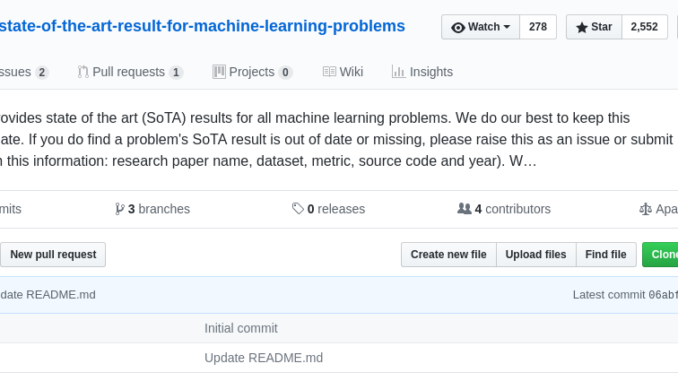Click the Projects board icon

219,72
